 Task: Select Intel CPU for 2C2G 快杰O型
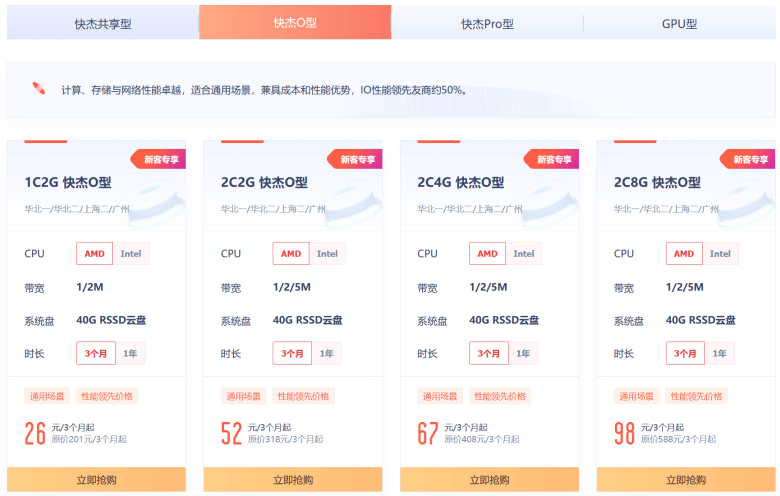click(327, 254)
